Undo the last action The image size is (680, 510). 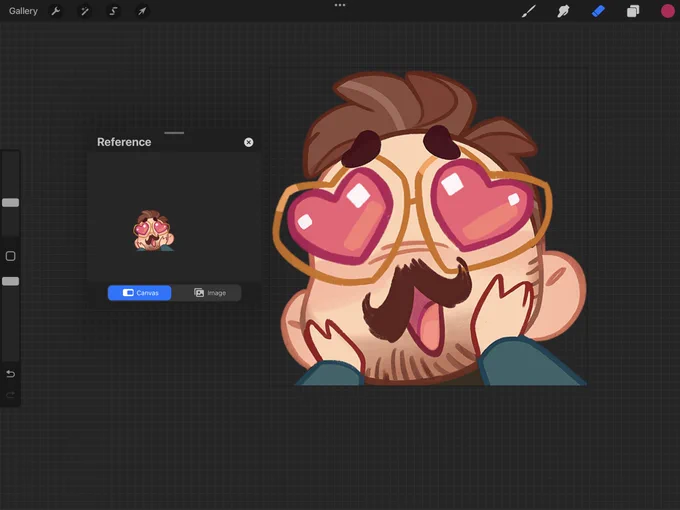pos(10,374)
